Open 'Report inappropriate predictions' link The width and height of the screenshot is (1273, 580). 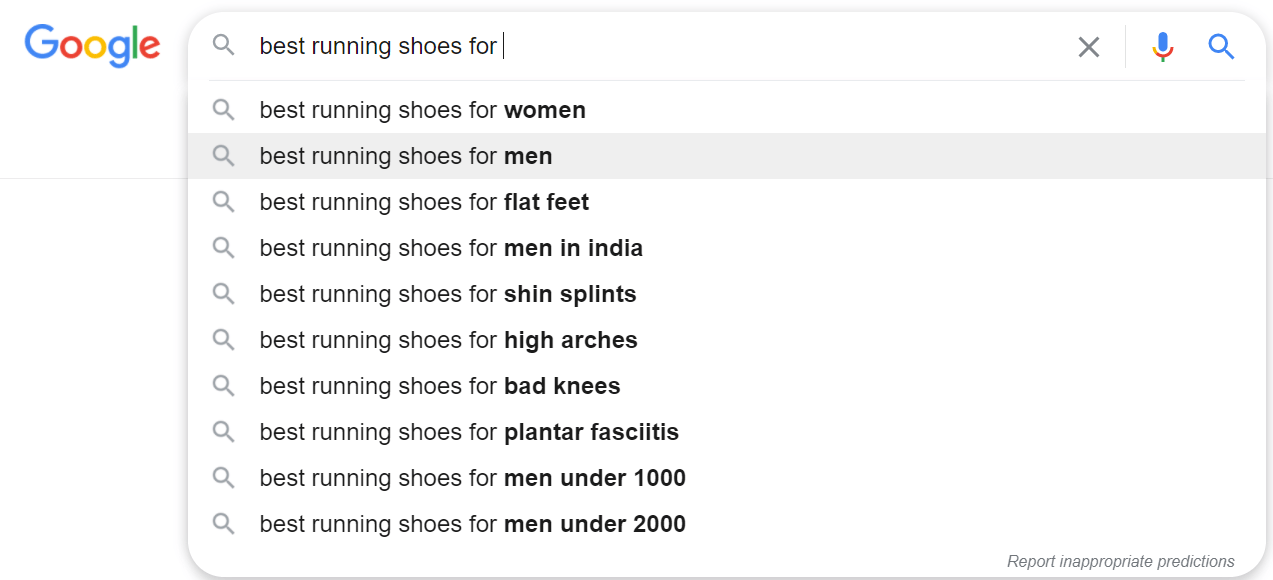[1121, 561]
